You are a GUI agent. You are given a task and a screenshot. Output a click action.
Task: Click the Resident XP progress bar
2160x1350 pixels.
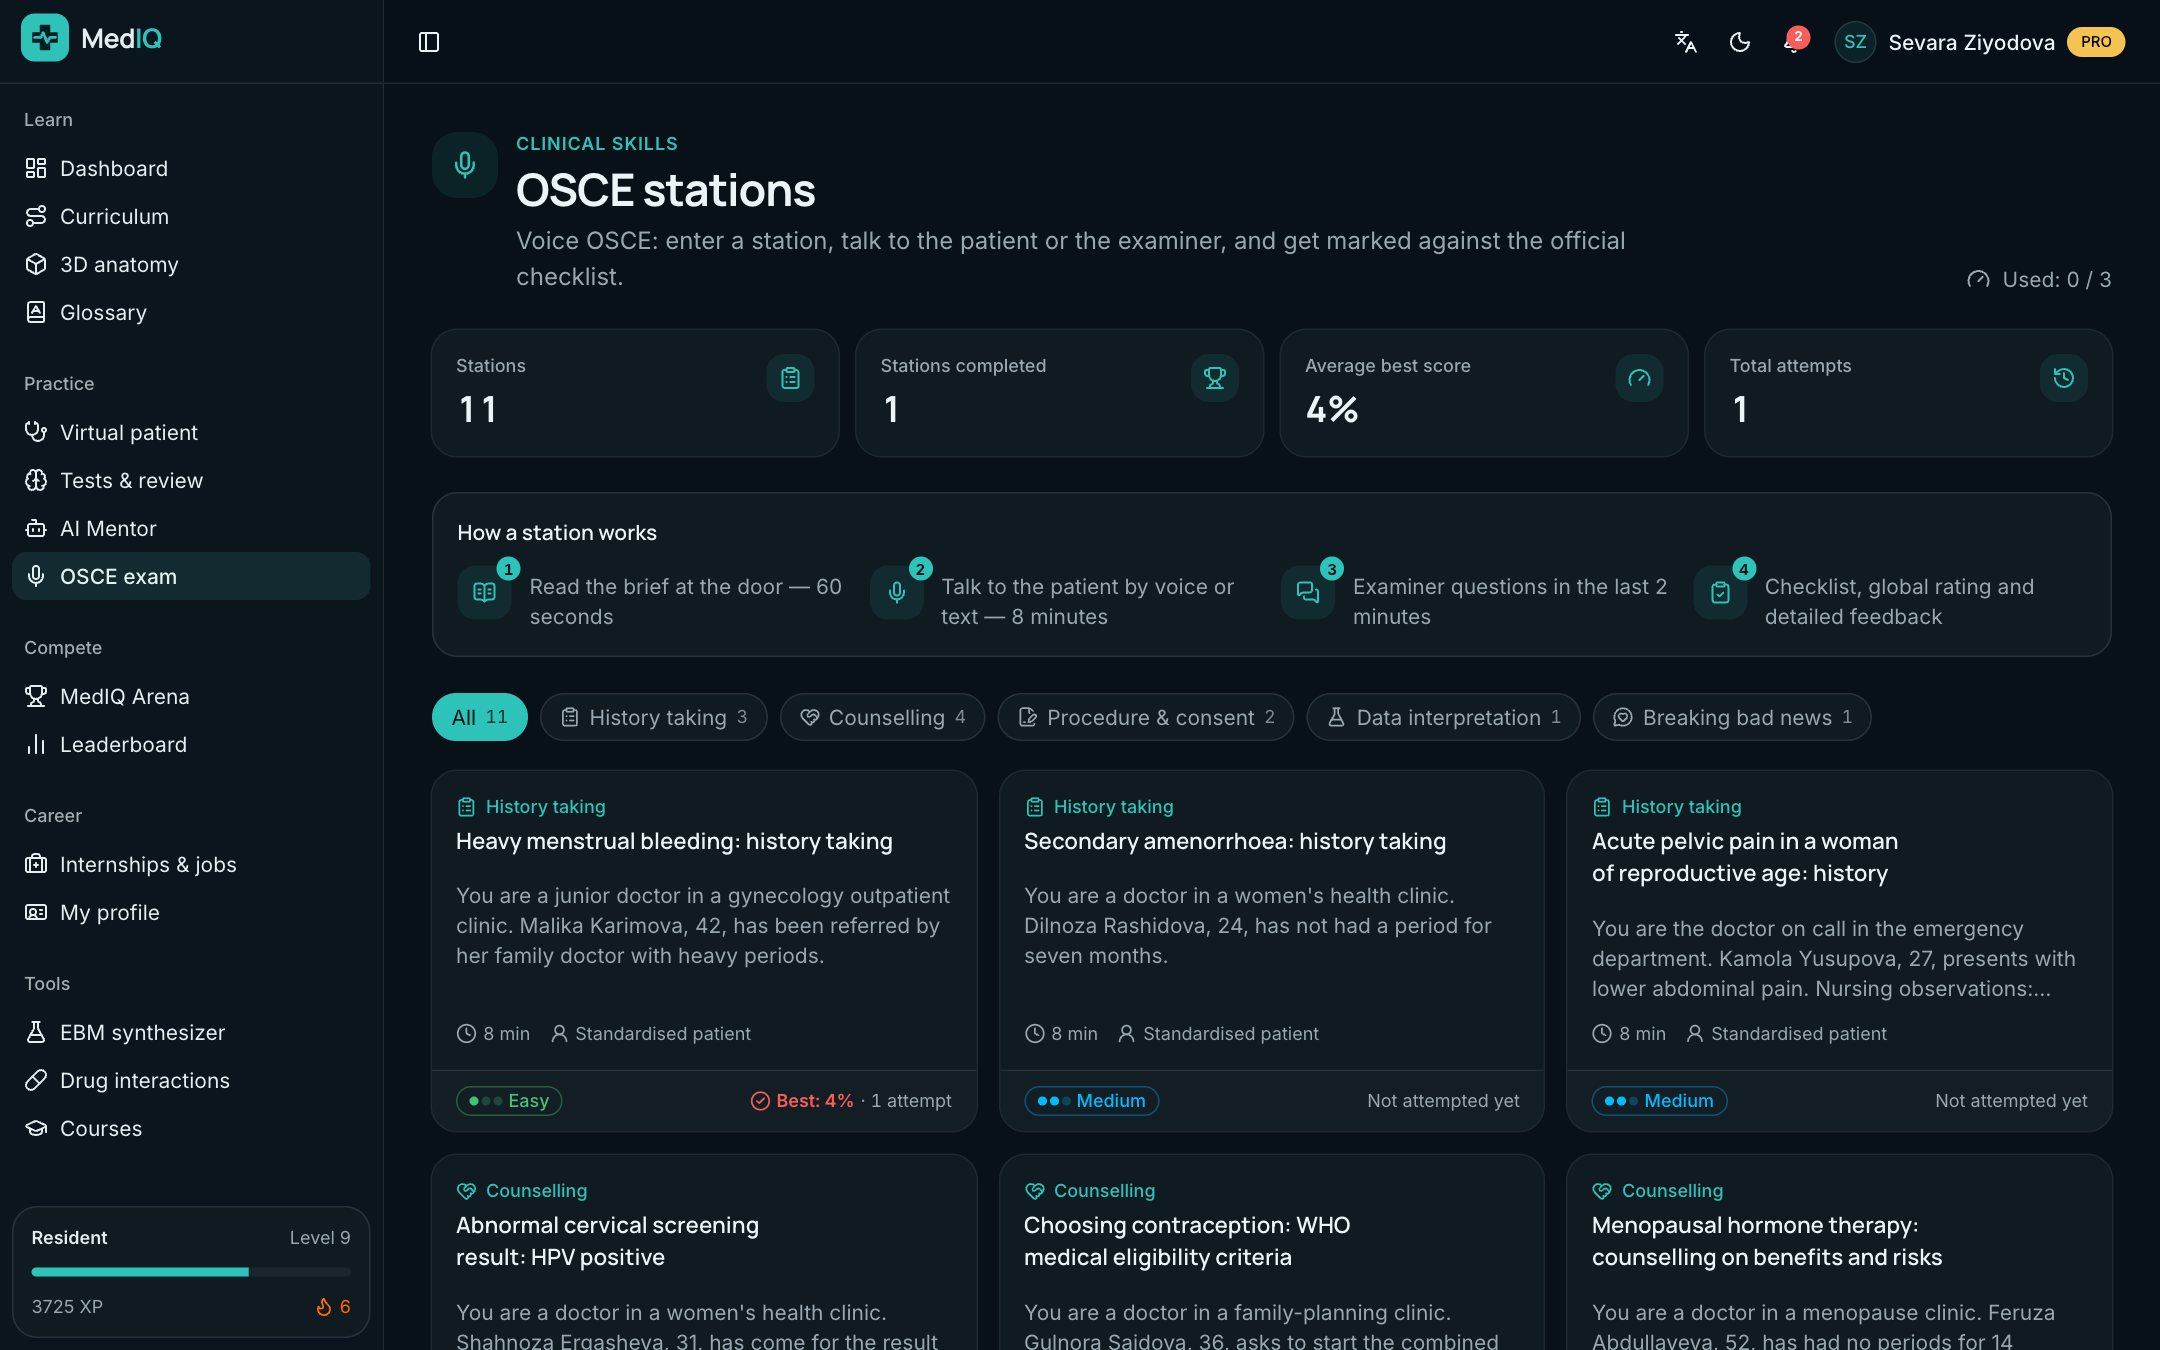pos(191,1272)
